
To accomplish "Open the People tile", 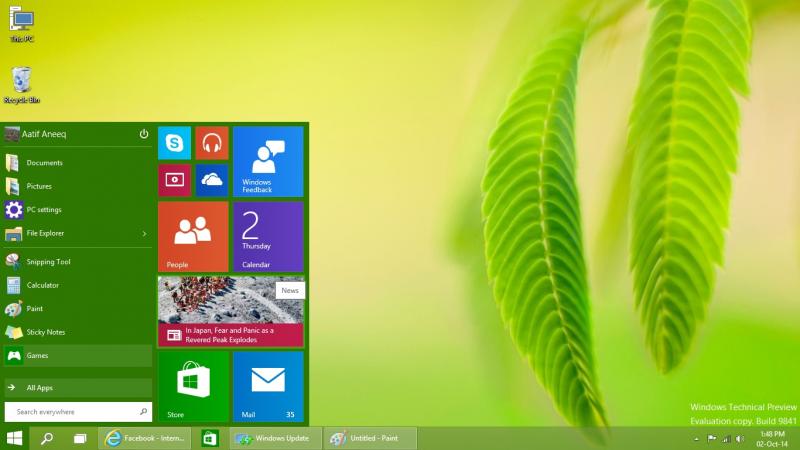I will pos(193,236).
